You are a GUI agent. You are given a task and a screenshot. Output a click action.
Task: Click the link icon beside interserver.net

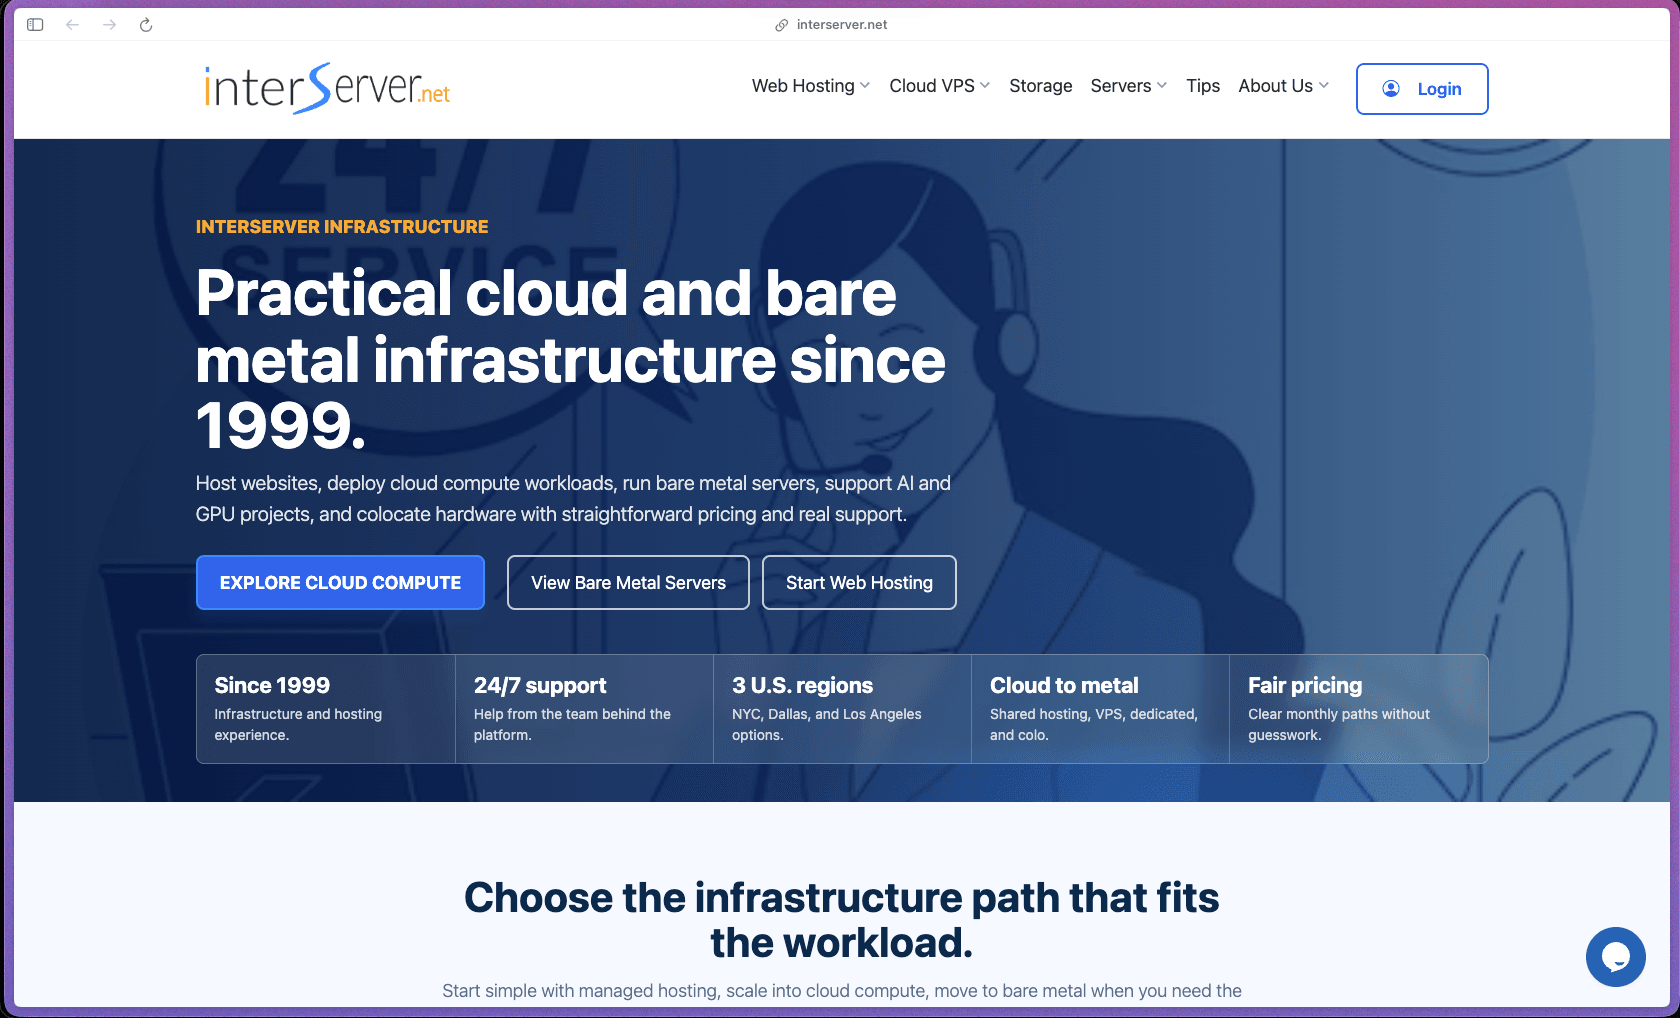coord(782,25)
